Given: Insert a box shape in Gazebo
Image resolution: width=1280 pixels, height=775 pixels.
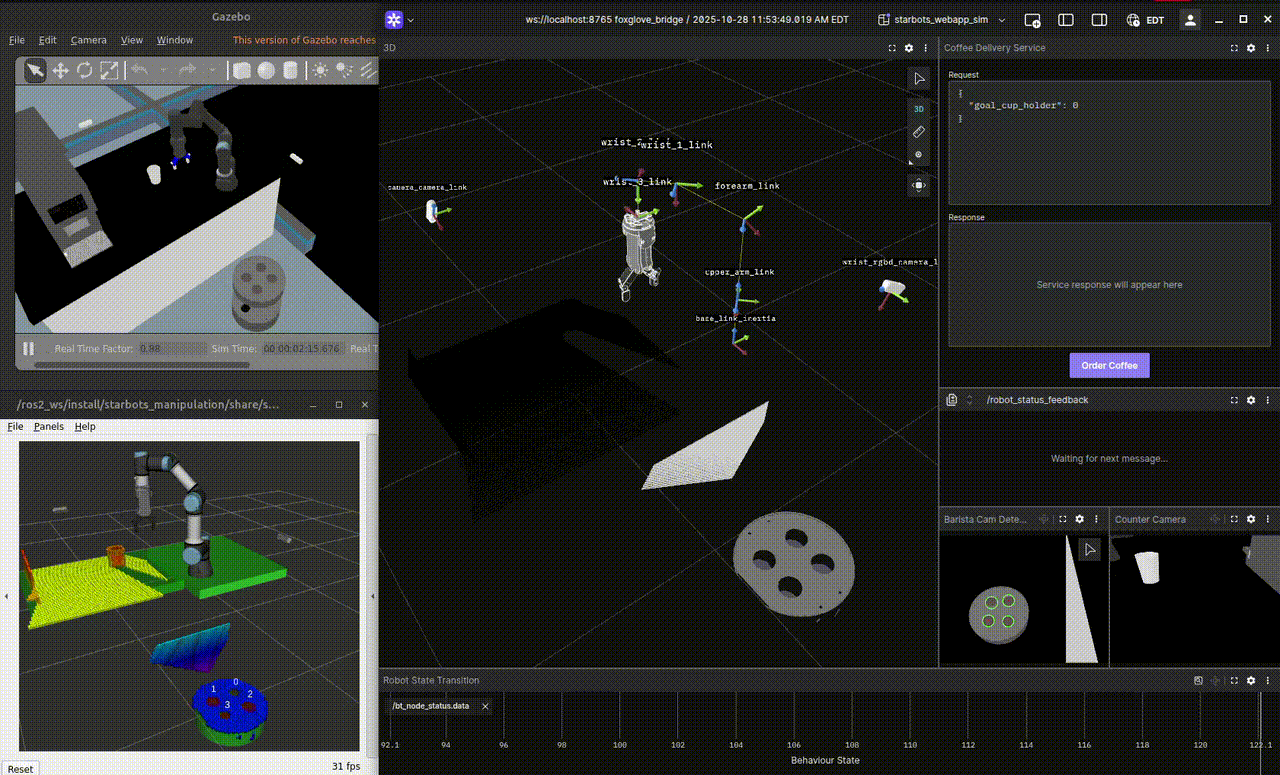Looking at the screenshot, I should [x=241, y=70].
